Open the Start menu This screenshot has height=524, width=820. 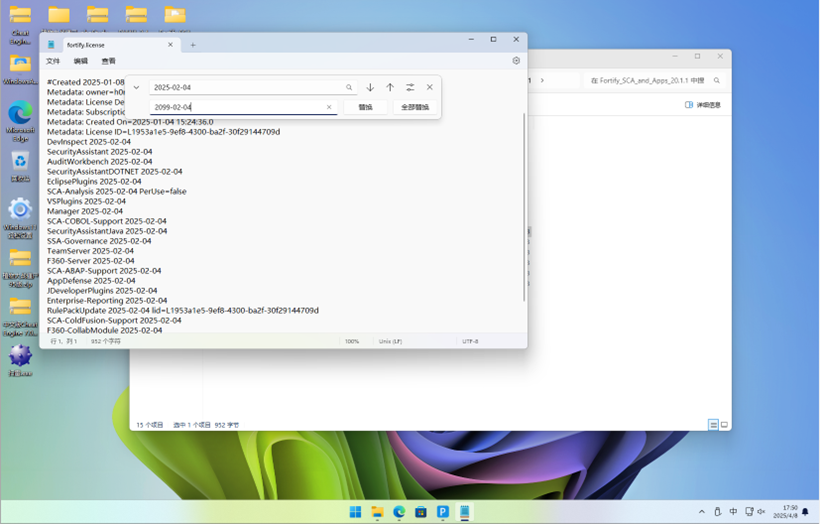click(356, 511)
